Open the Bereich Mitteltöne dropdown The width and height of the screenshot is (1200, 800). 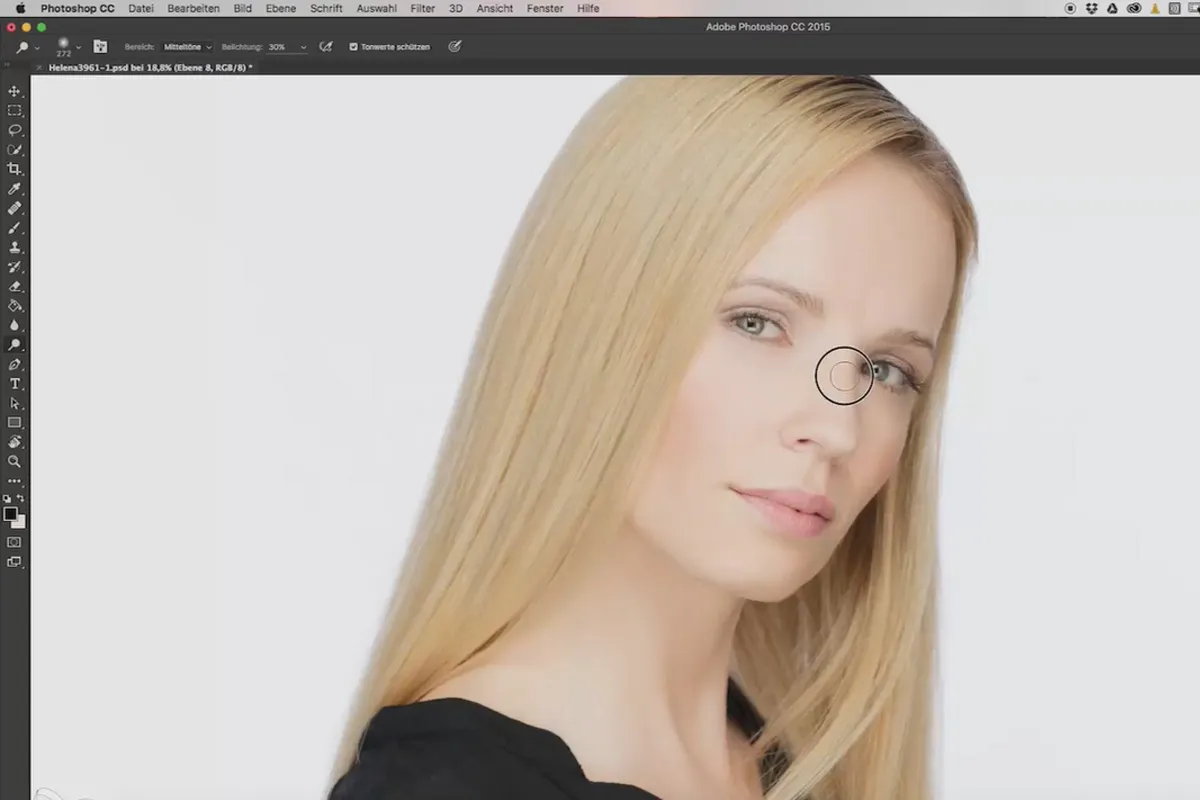pos(188,47)
